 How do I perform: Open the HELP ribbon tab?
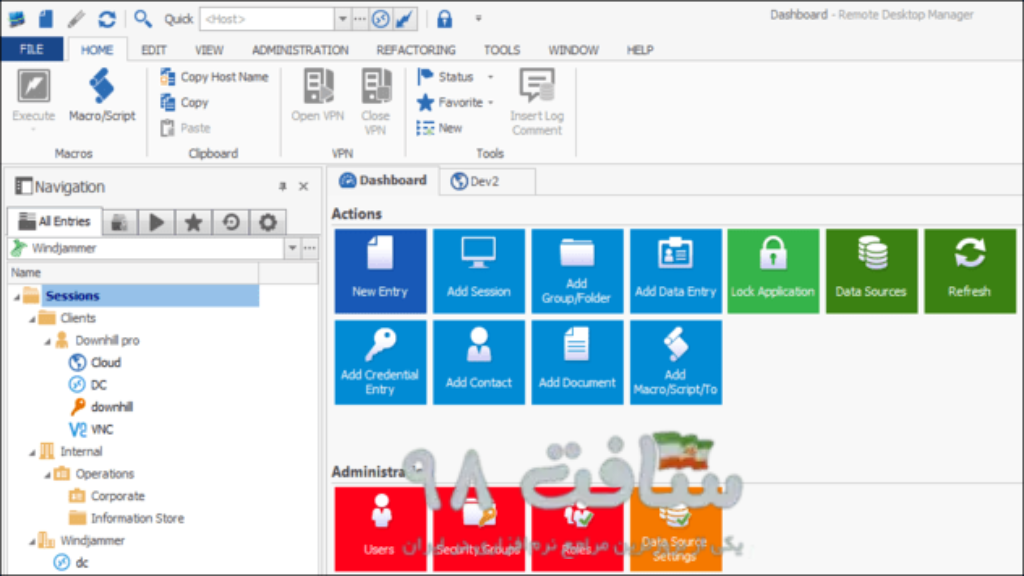640,50
